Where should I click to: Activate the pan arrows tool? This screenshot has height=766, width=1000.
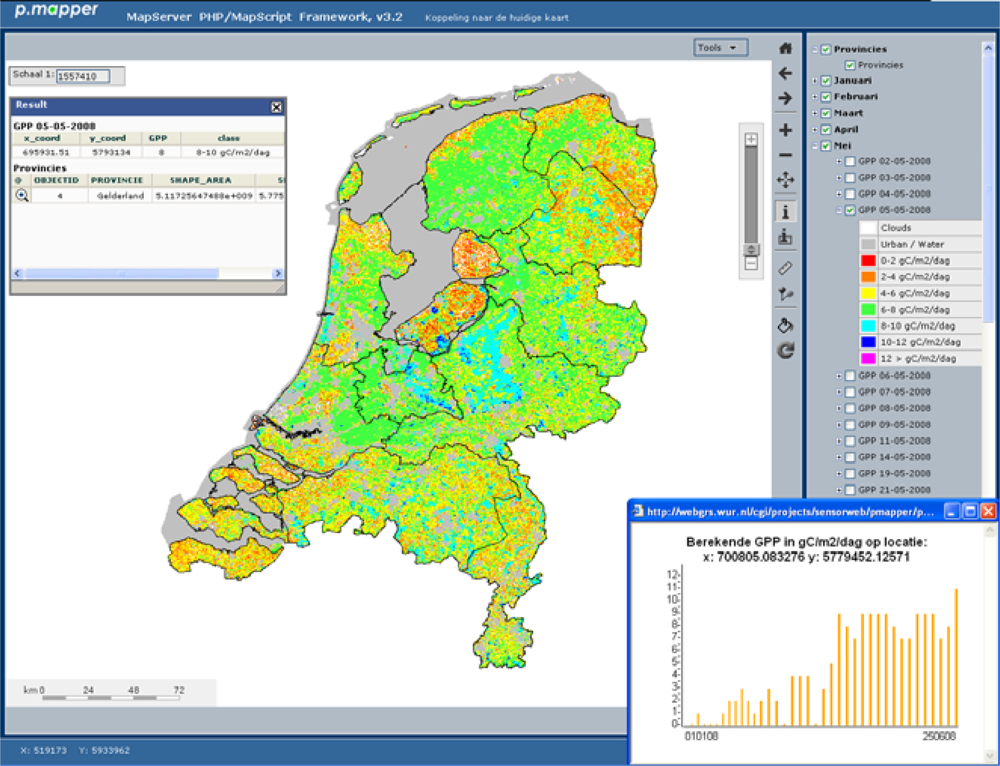click(x=785, y=180)
